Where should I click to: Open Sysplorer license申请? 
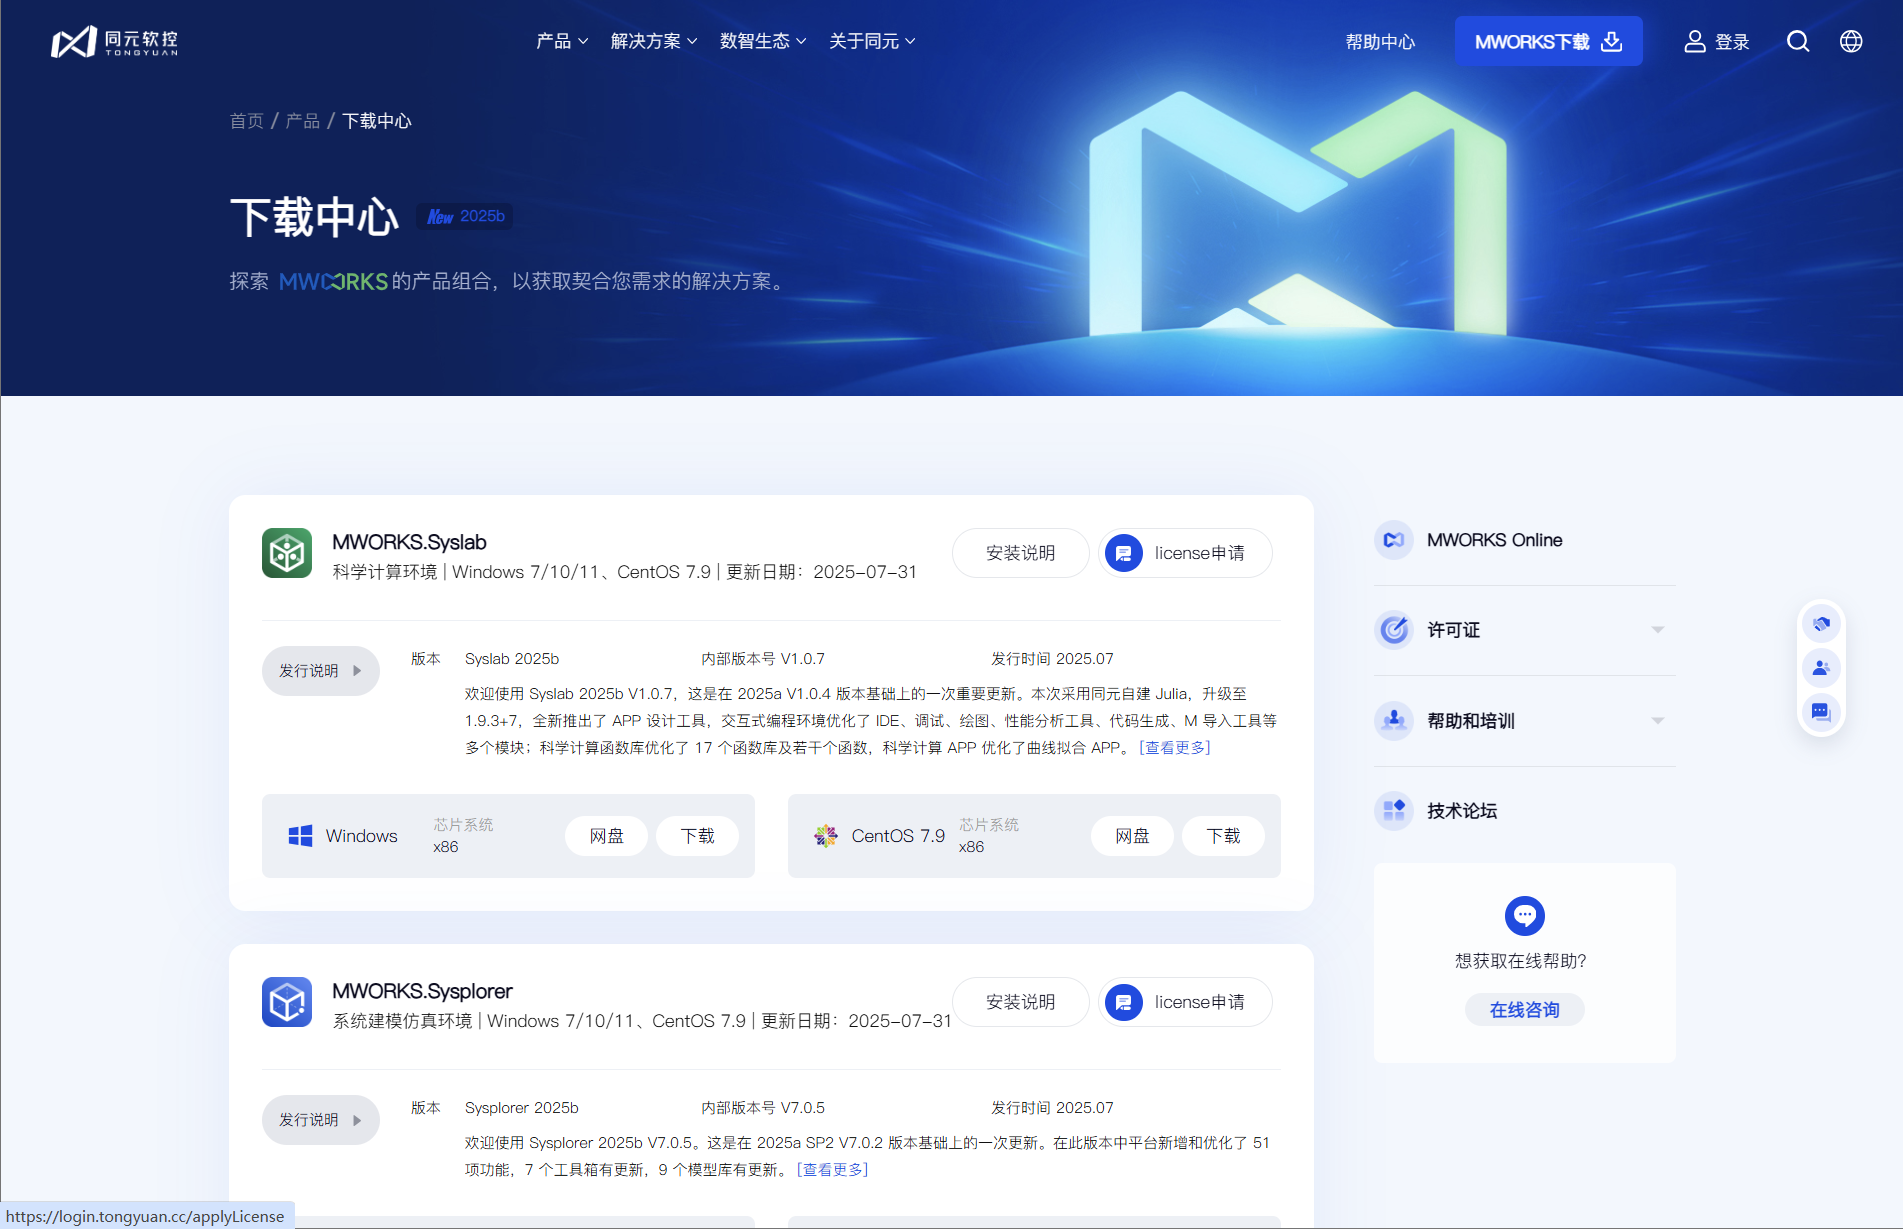pos(1185,1002)
